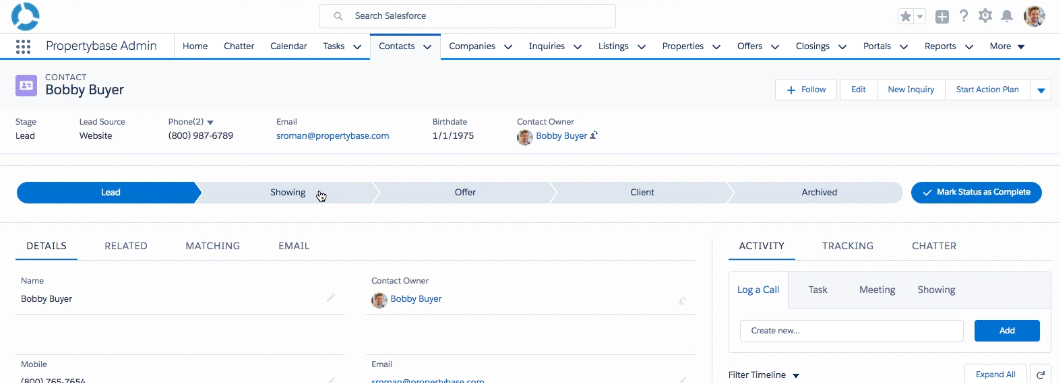The width and height of the screenshot is (1060, 383).
Task: Switch to the Matching tab
Action: tap(212, 246)
